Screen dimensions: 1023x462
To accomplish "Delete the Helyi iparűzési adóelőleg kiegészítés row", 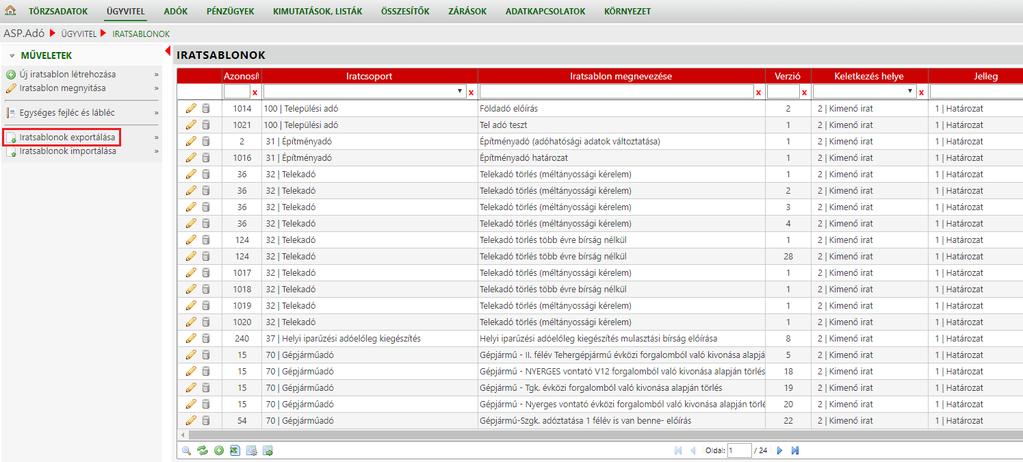I will [206, 339].
